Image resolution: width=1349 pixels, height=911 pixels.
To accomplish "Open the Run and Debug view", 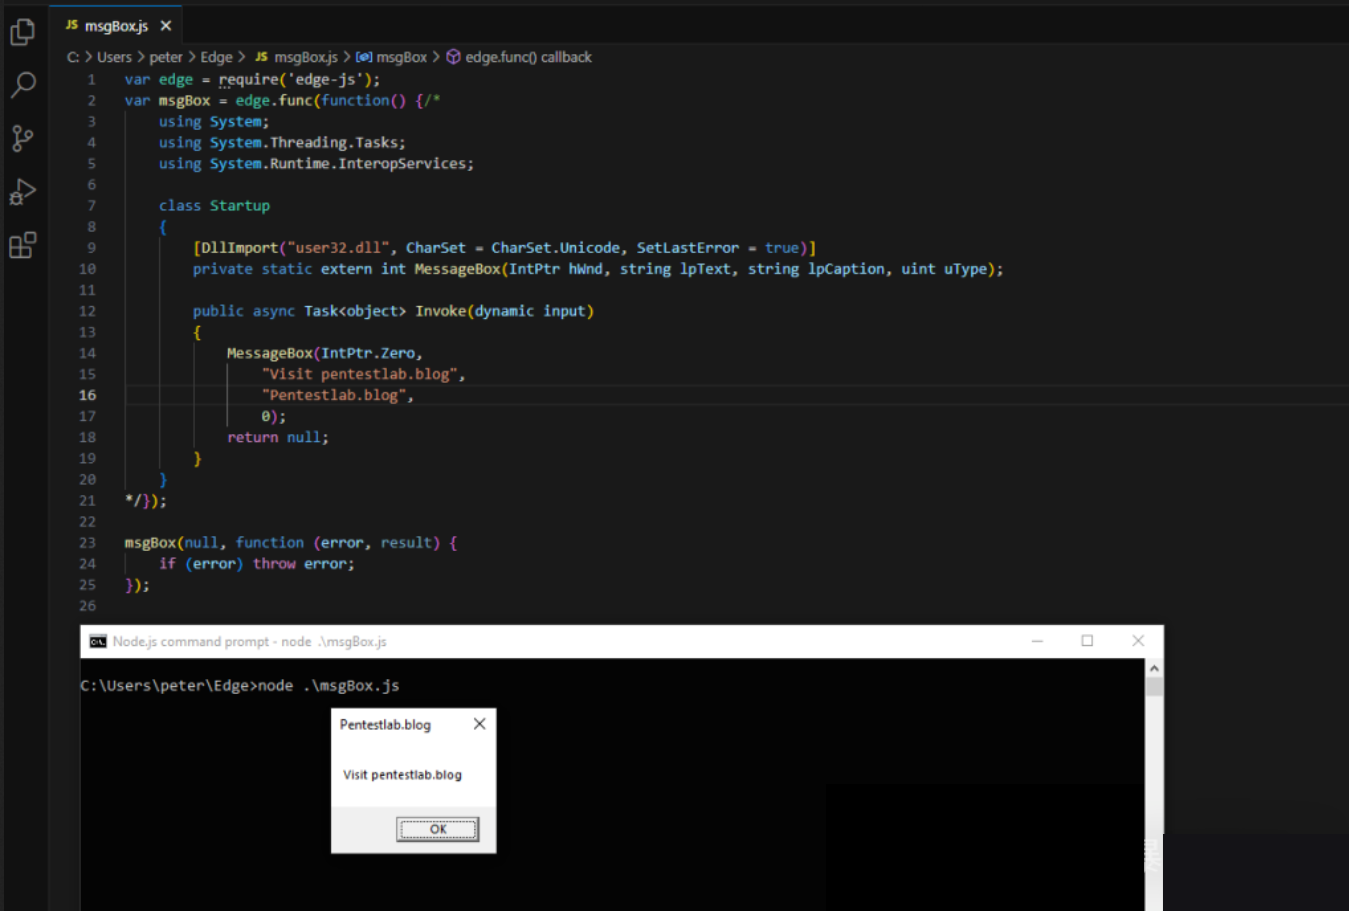I will [22, 191].
